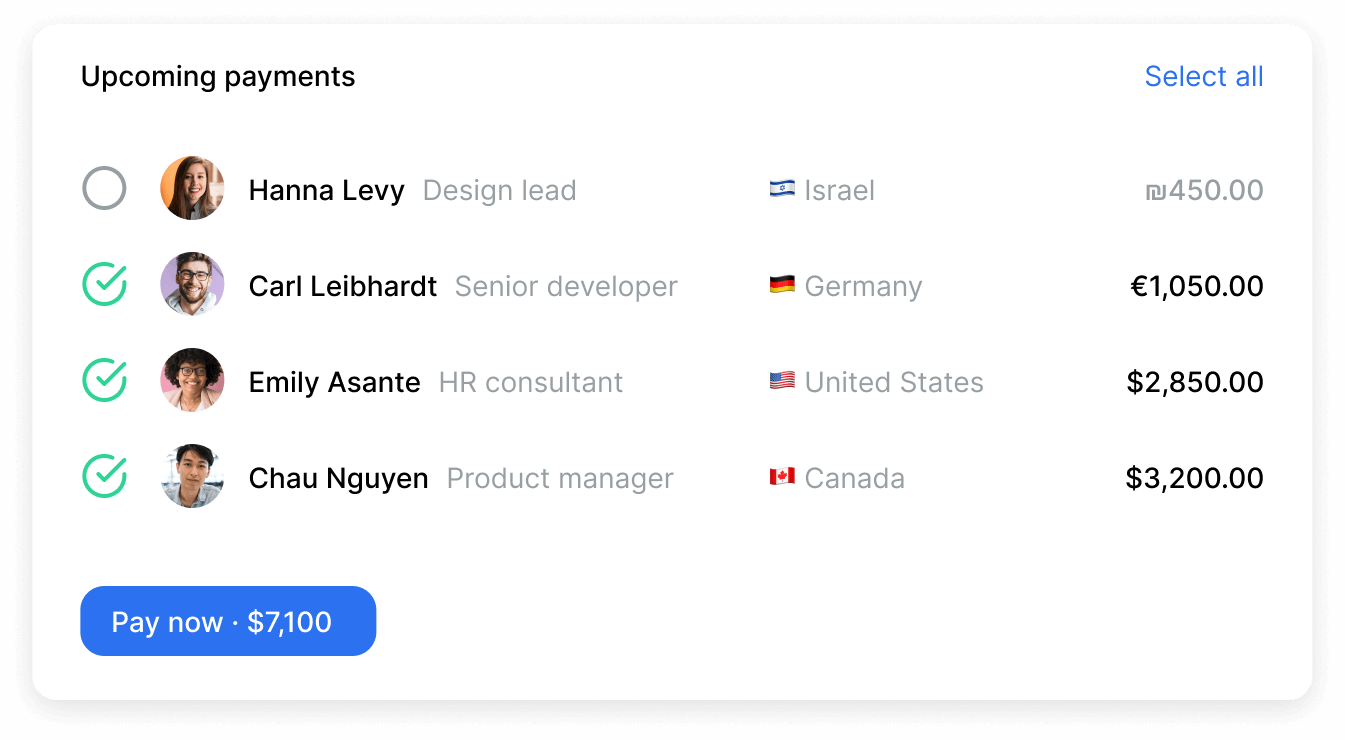
Task: Deselect Emily Asante's payment checkbox
Action: tap(104, 381)
